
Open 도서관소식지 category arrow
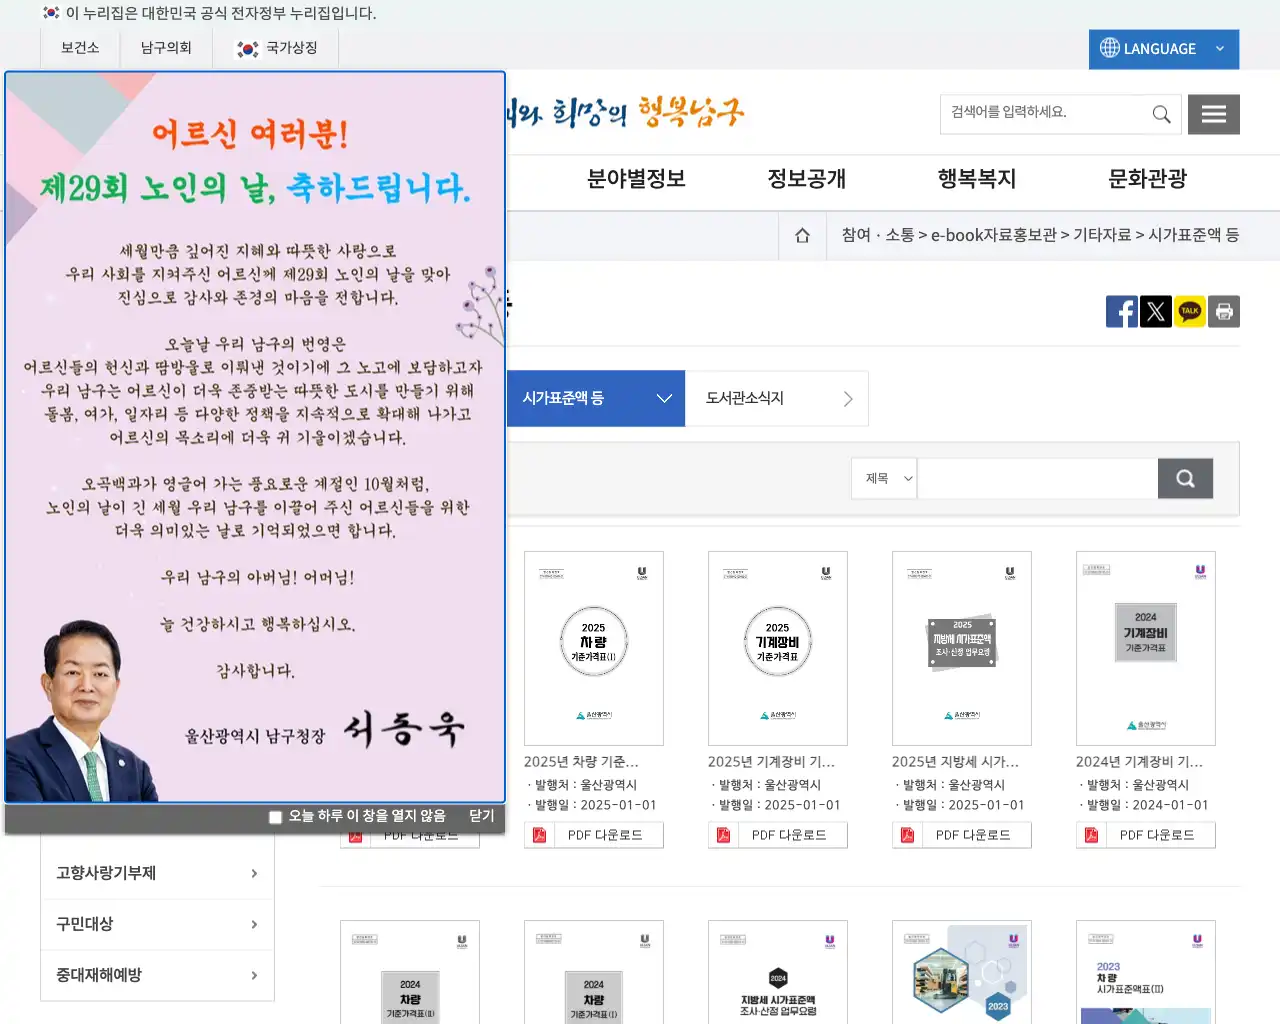click(x=848, y=398)
